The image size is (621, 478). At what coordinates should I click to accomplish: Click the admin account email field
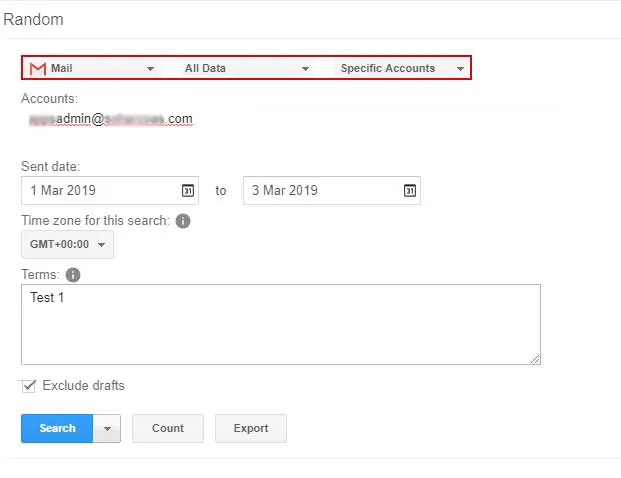[x=110, y=119]
